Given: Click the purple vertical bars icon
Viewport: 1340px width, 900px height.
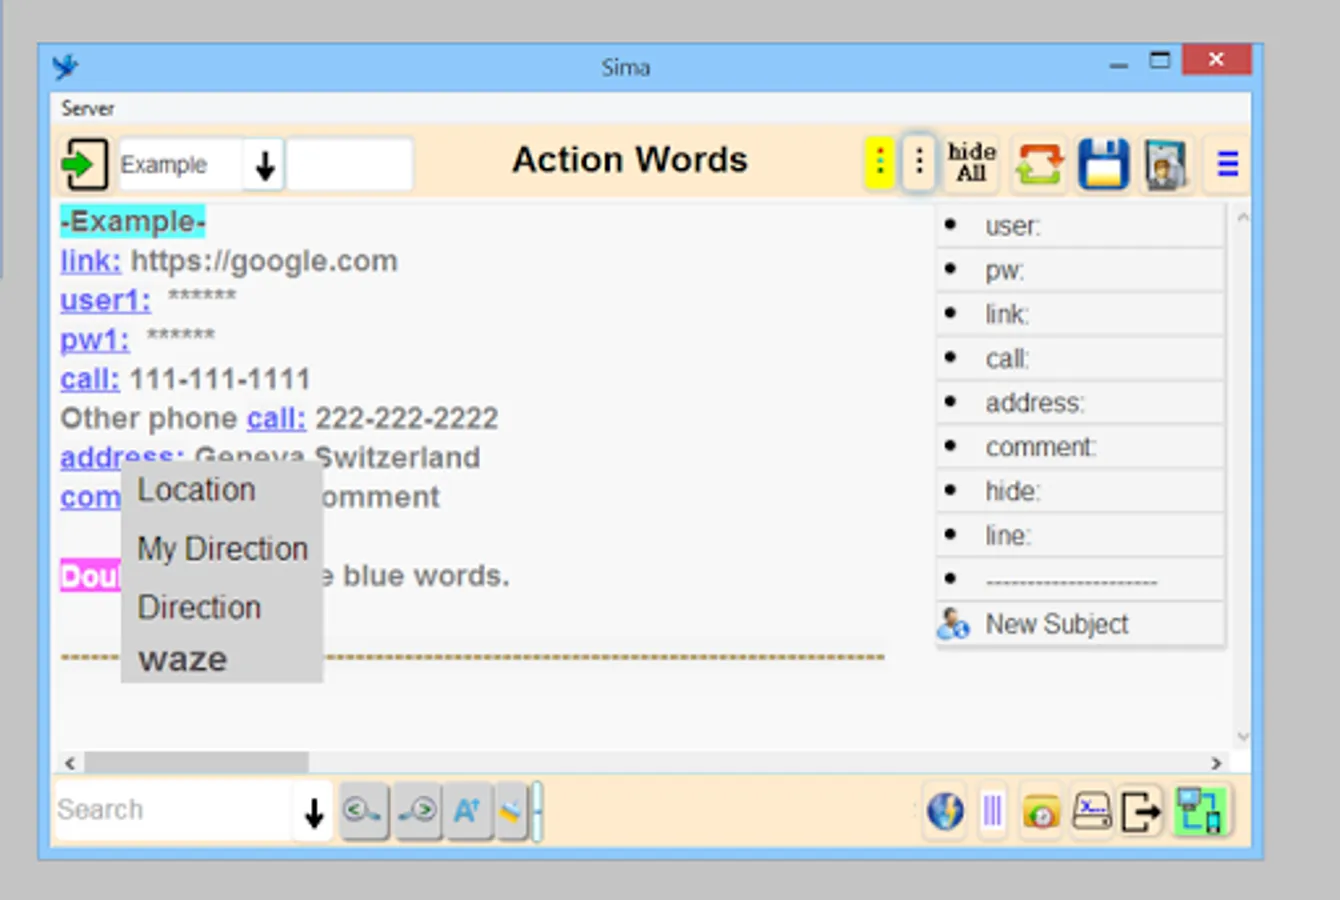Looking at the screenshot, I should click(992, 811).
